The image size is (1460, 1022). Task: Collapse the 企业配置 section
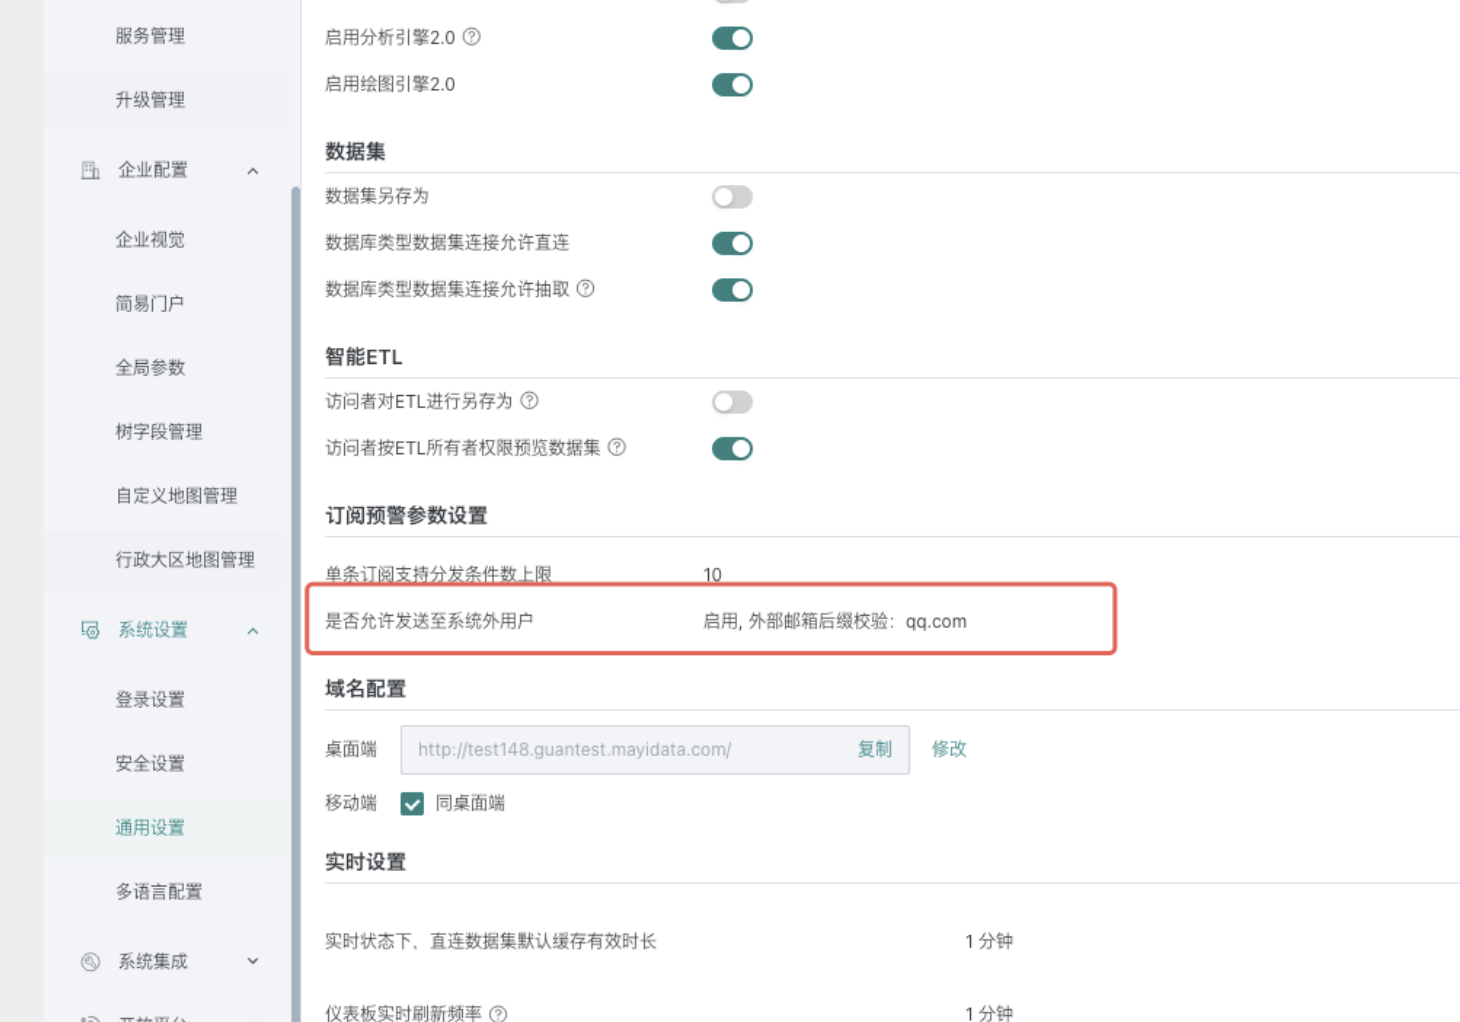tap(252, 170)
